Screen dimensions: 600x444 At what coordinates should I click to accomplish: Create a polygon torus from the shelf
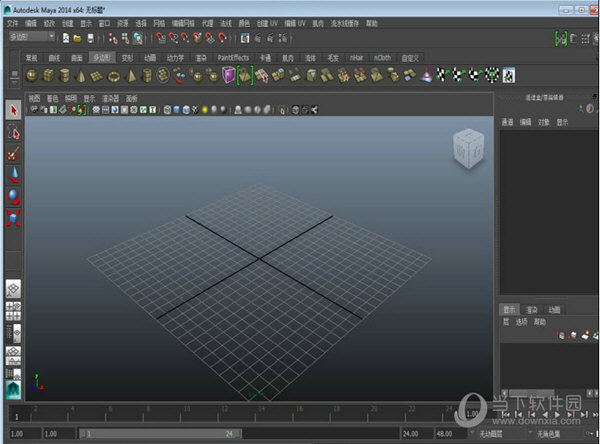tap(114, 76)
